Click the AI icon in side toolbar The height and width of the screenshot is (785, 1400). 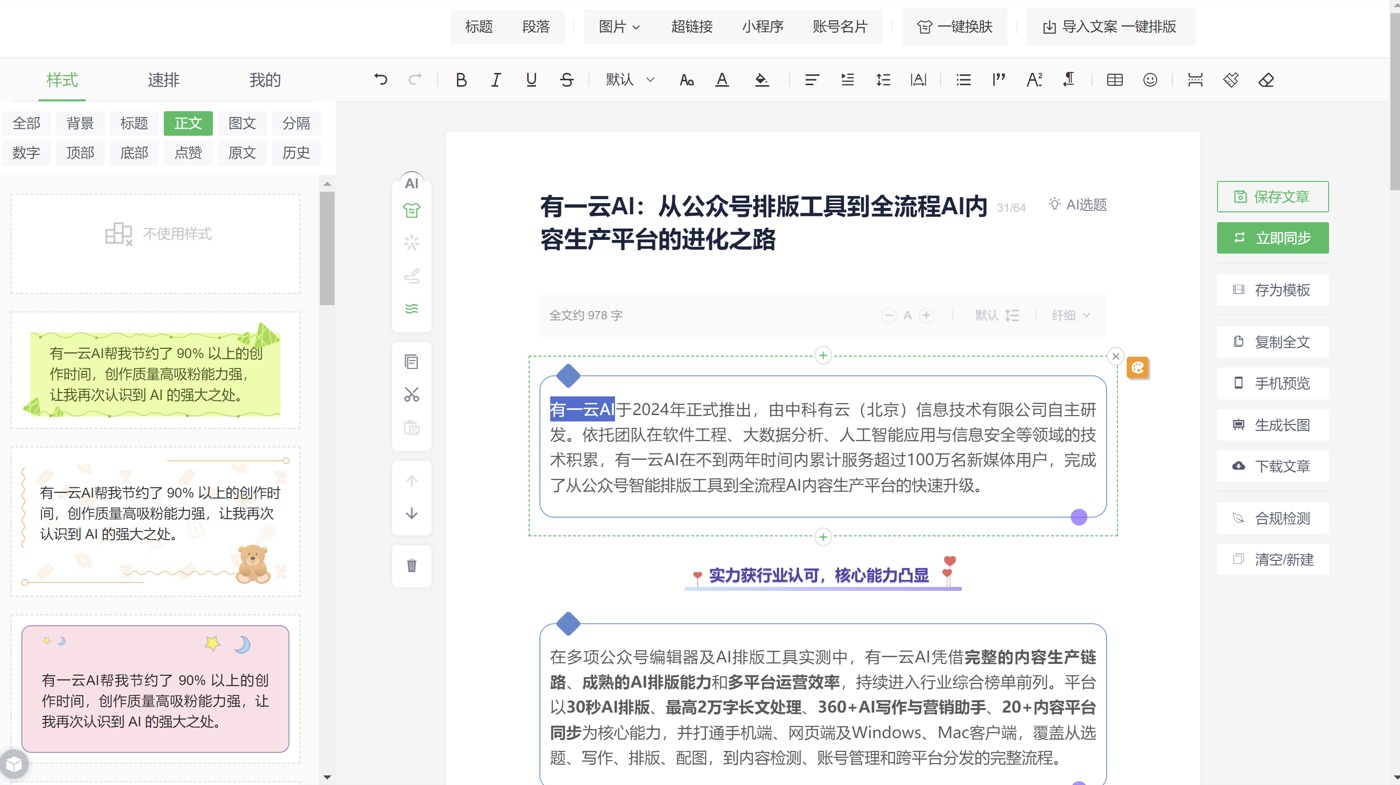[411, 183]
